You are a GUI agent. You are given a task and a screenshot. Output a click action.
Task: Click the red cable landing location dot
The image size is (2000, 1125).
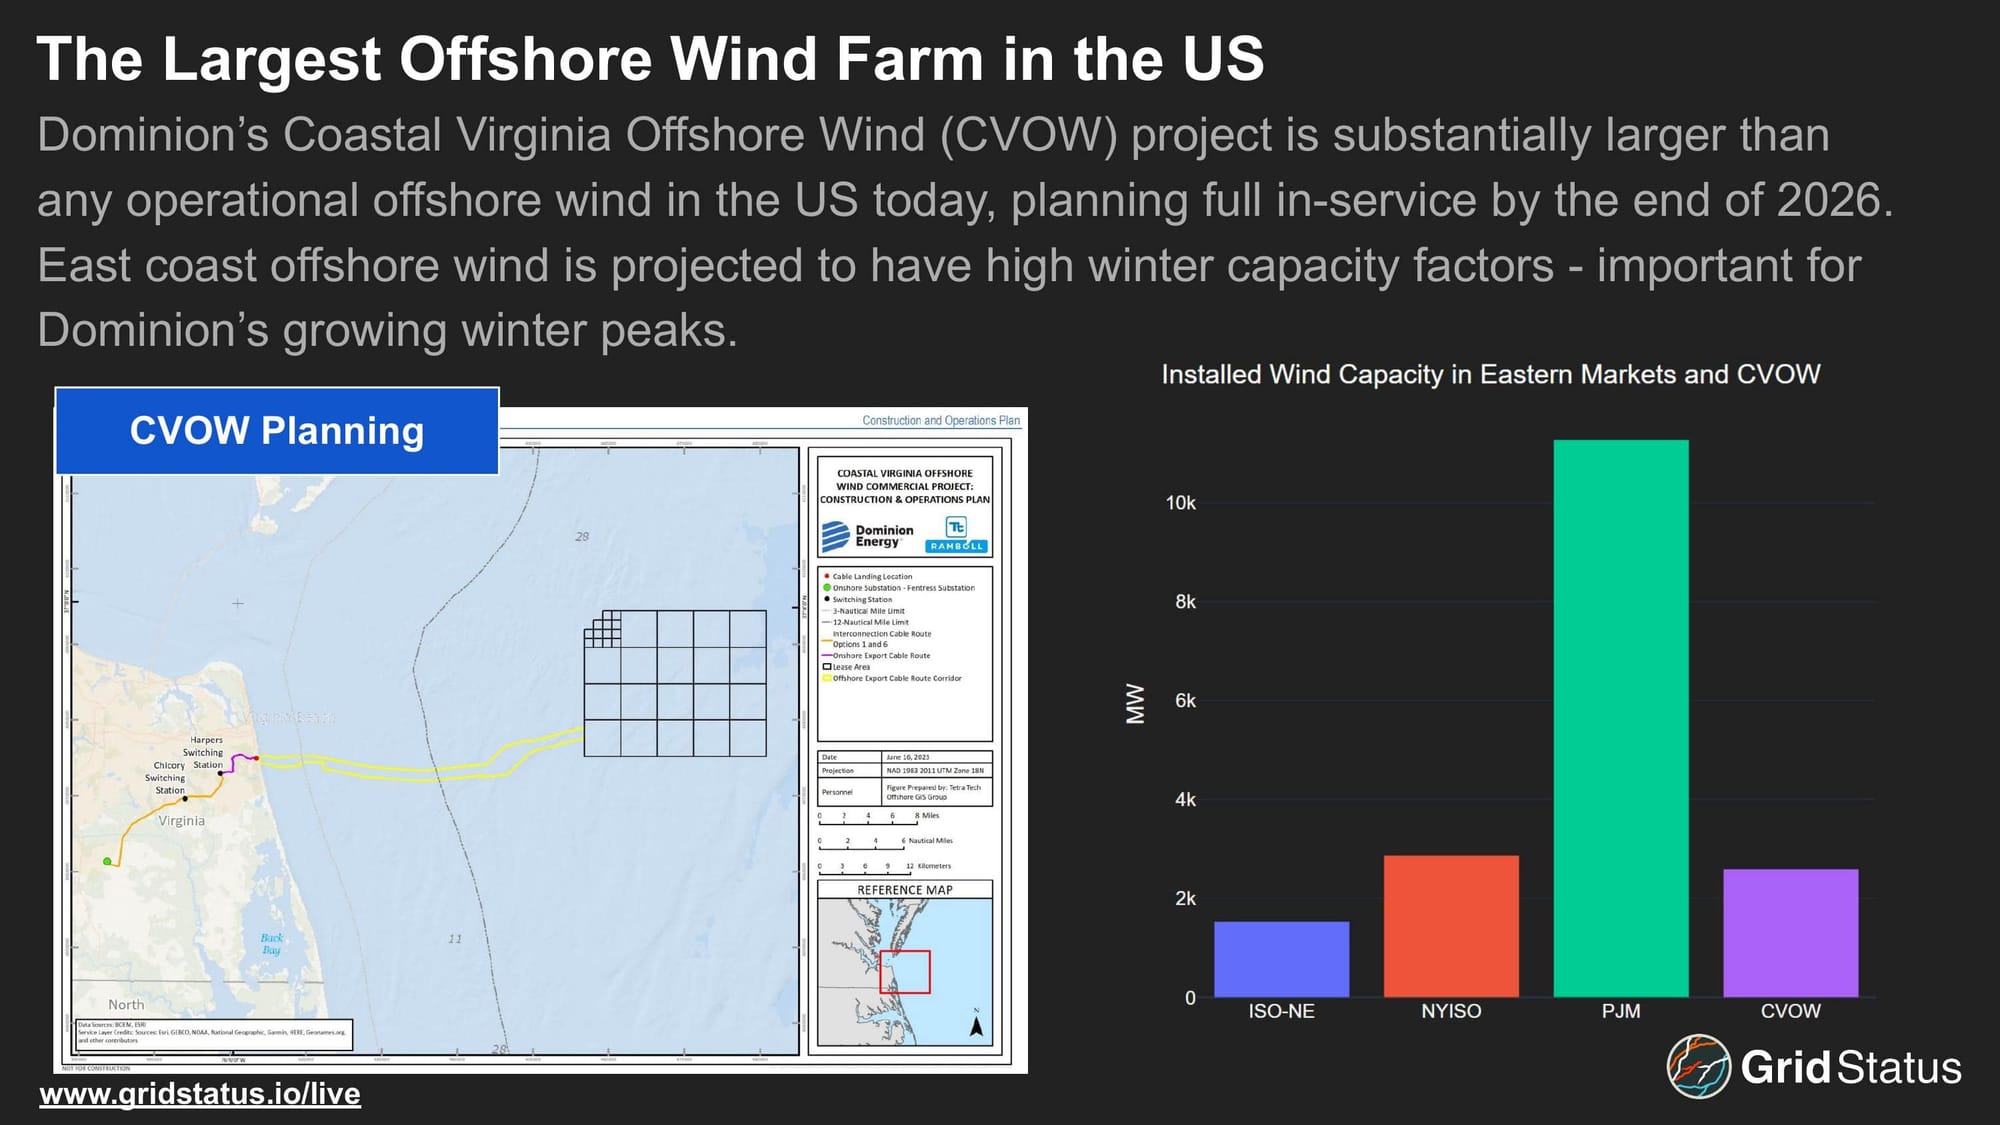pos(256,758)
